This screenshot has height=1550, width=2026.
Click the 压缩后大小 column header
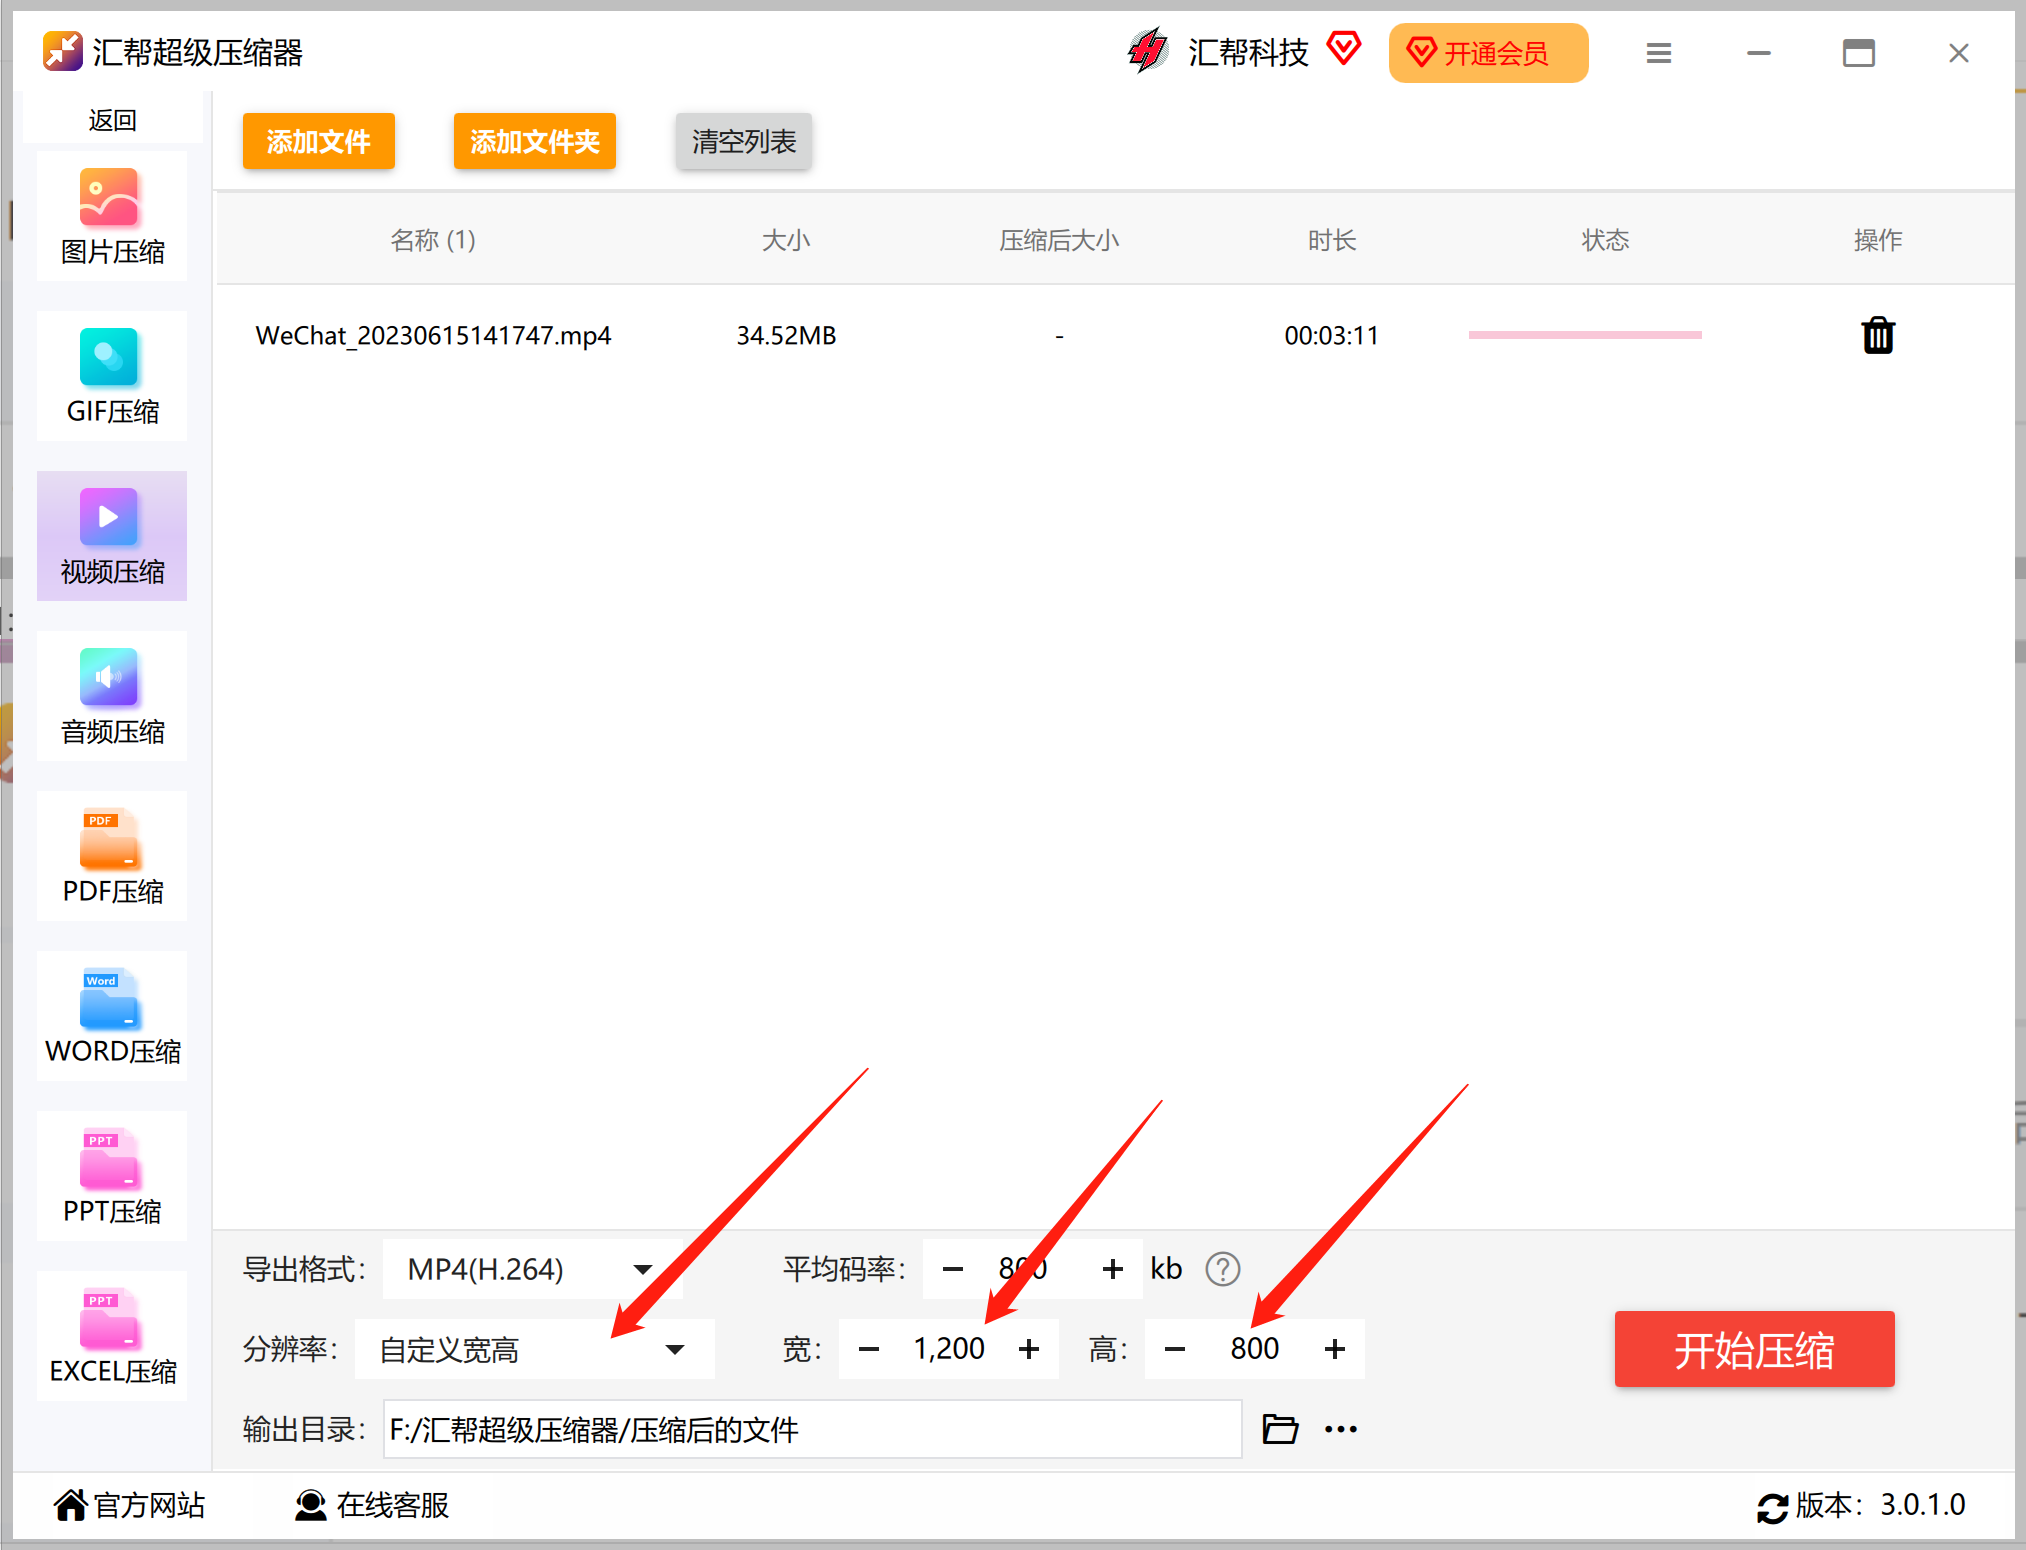coord(1059,240)
